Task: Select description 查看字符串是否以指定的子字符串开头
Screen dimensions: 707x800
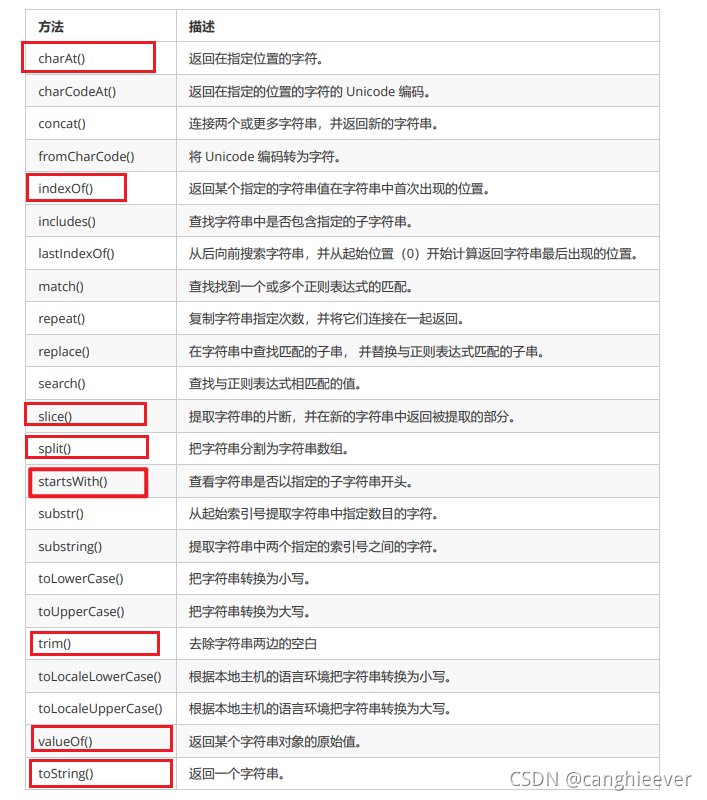Action: pyautogui.click(x=300, y=482)
